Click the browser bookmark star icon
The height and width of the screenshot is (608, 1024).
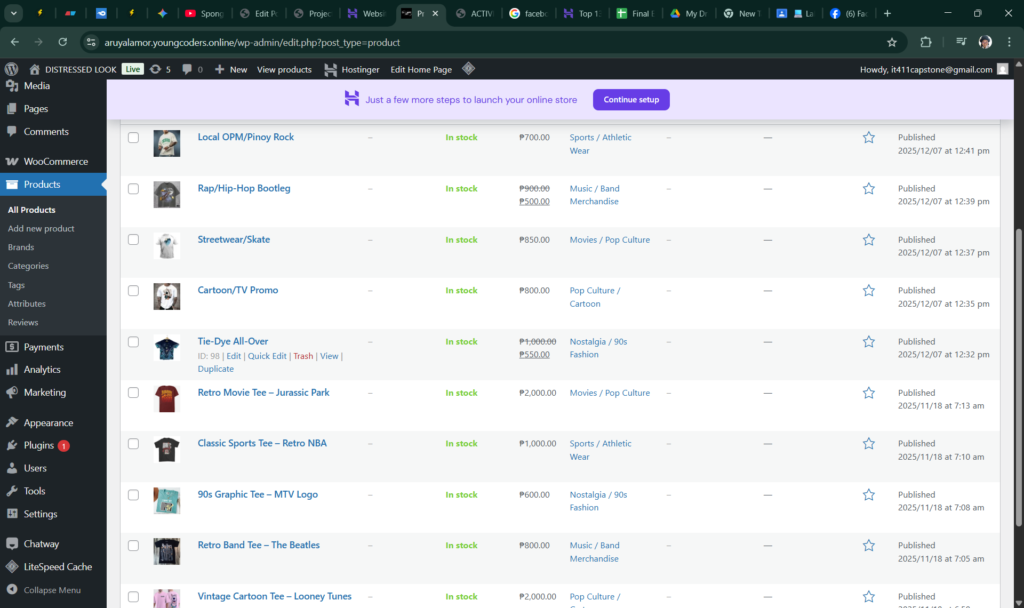[x=891, y=42]
